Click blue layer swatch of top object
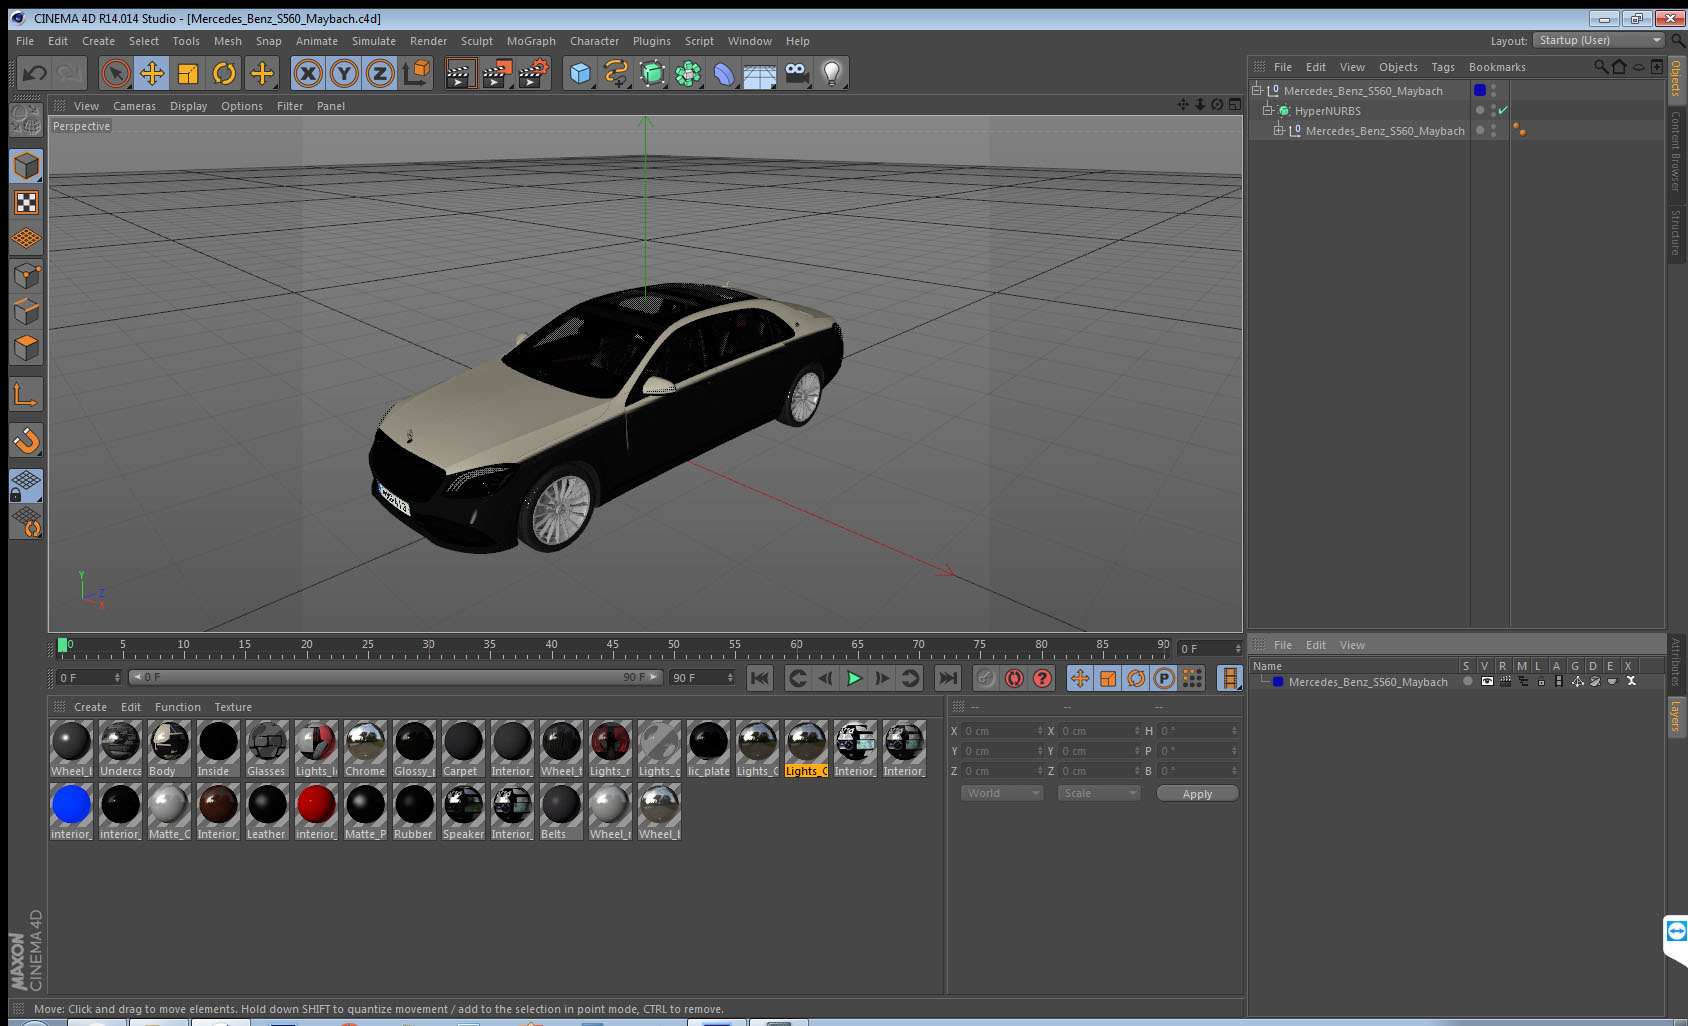1688x1026 pixels. coord(1480,90)
